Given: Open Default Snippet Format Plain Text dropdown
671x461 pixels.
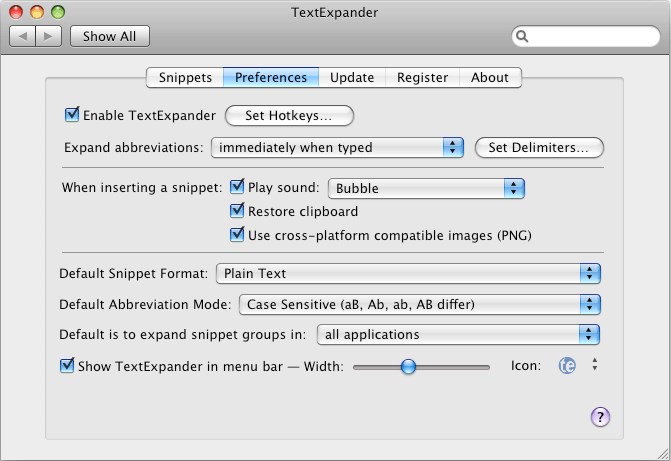Looking at the screenshot, I should point(408,274).
